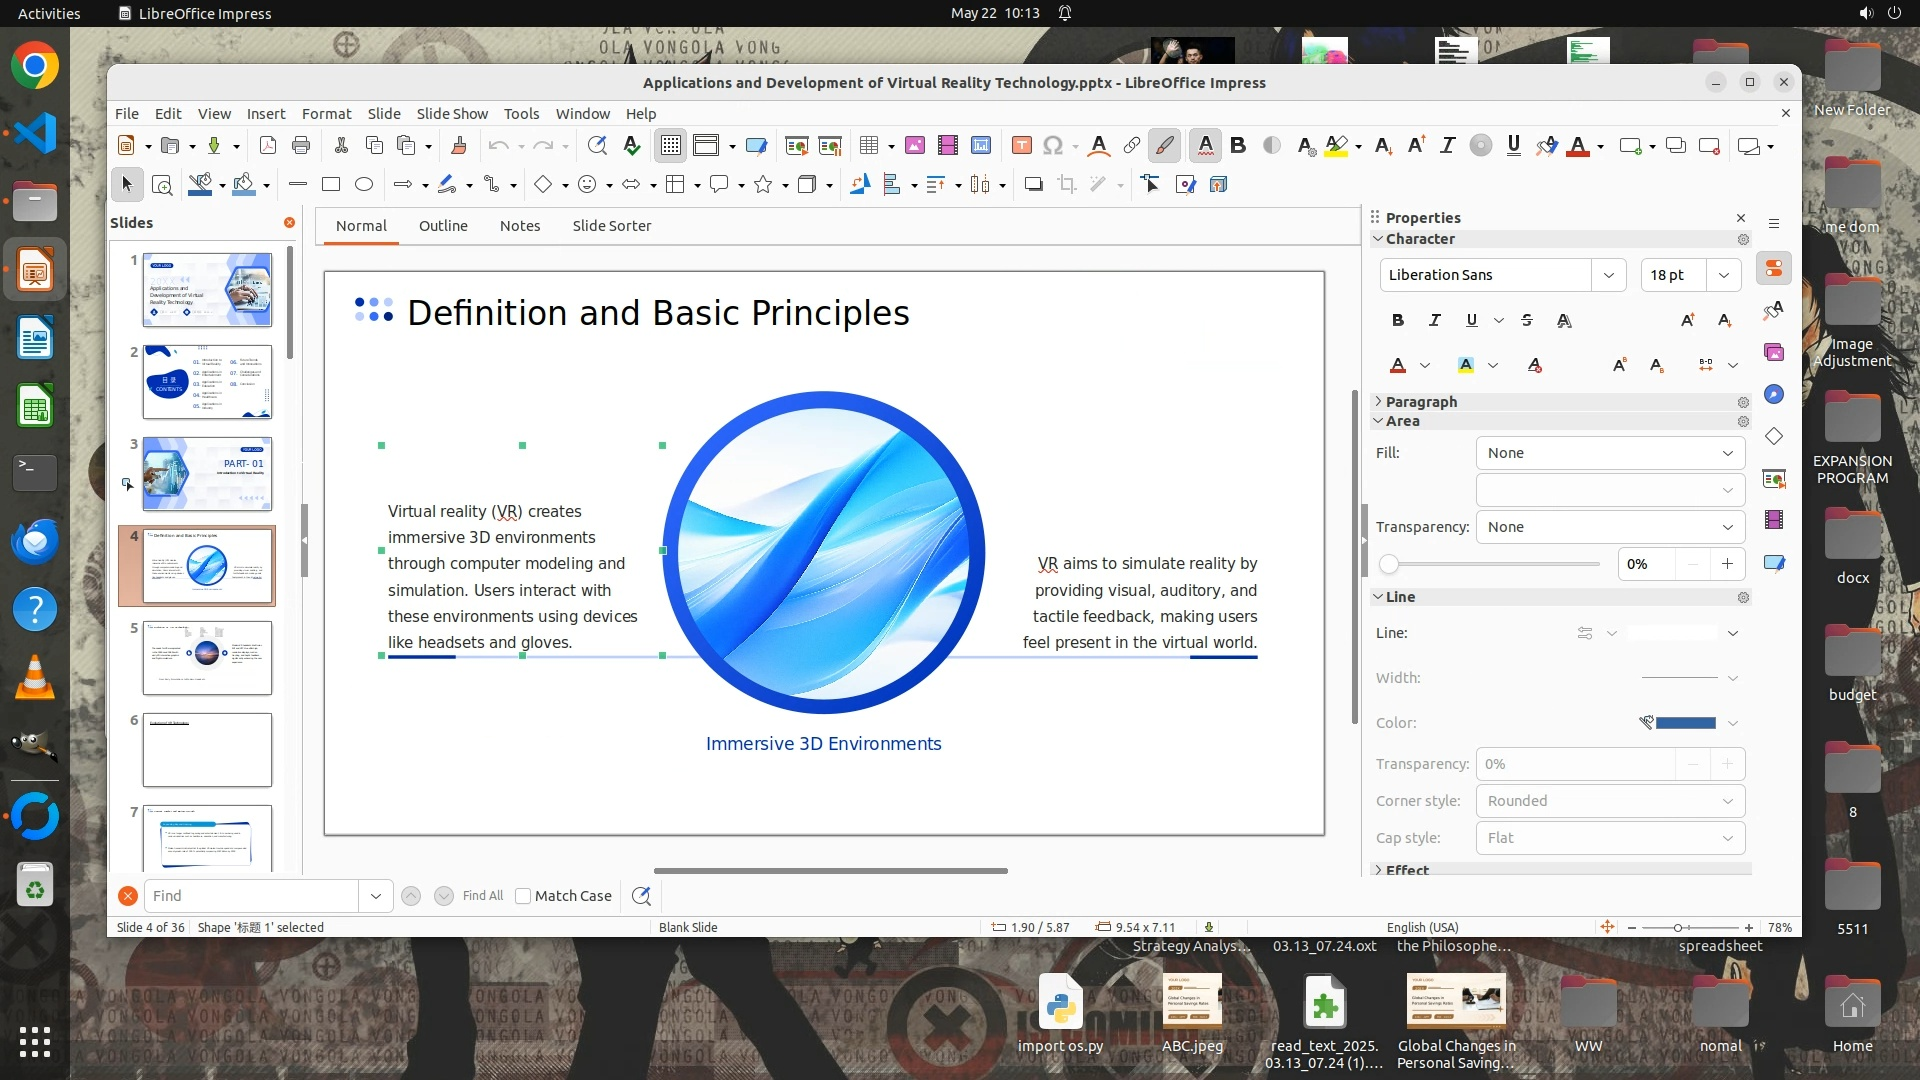
Task: Enable the Match Case checkbox
Action: click(x=523, y=896)
